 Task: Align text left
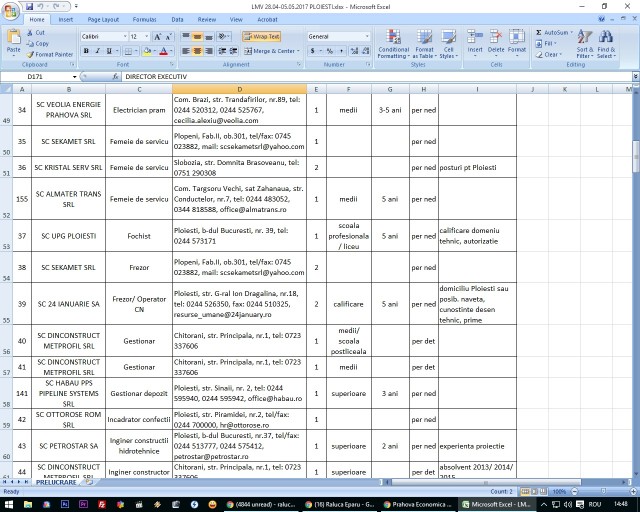point(186,51)
